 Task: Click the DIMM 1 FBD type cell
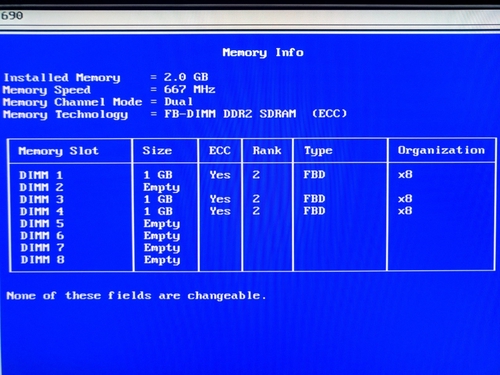coord(314,175)
